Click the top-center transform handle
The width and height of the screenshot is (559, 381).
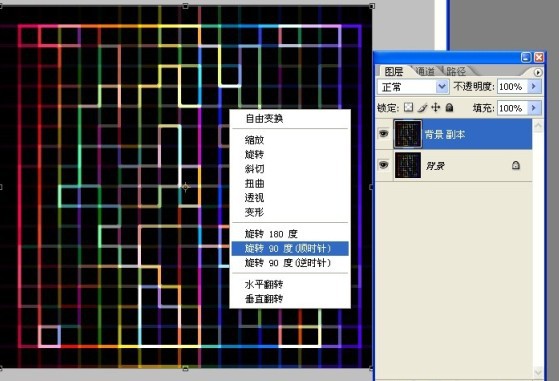click(x=185, y=6)
